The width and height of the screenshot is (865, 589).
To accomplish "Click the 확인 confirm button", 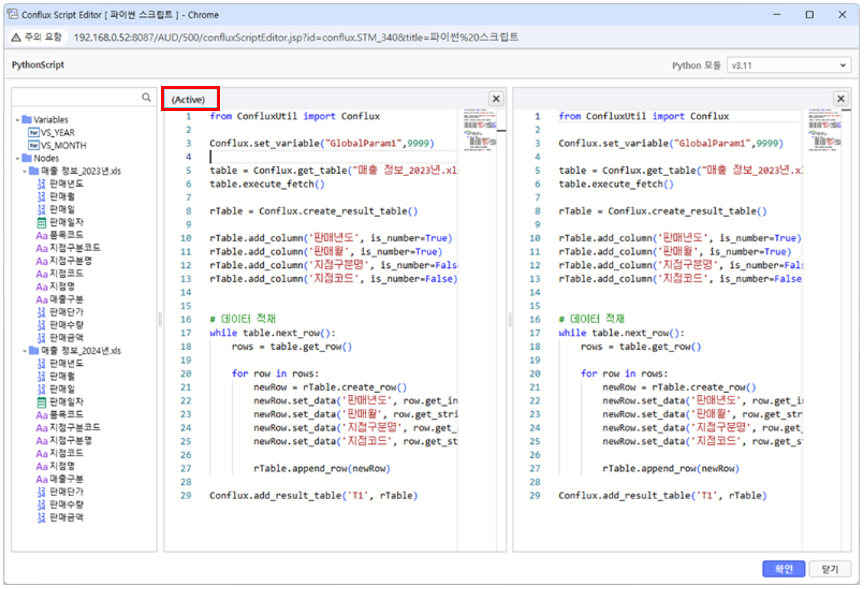I will (x=783, y=568).
